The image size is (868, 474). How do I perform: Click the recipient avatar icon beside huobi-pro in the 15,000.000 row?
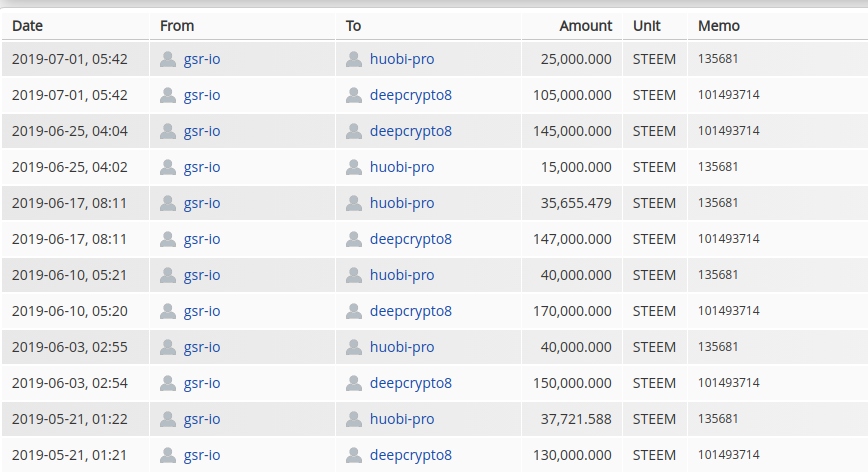pos(354,167)
